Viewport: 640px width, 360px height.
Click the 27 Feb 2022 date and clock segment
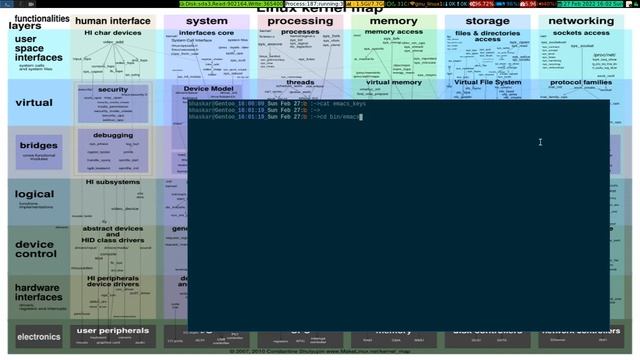(x=590, y=4)
